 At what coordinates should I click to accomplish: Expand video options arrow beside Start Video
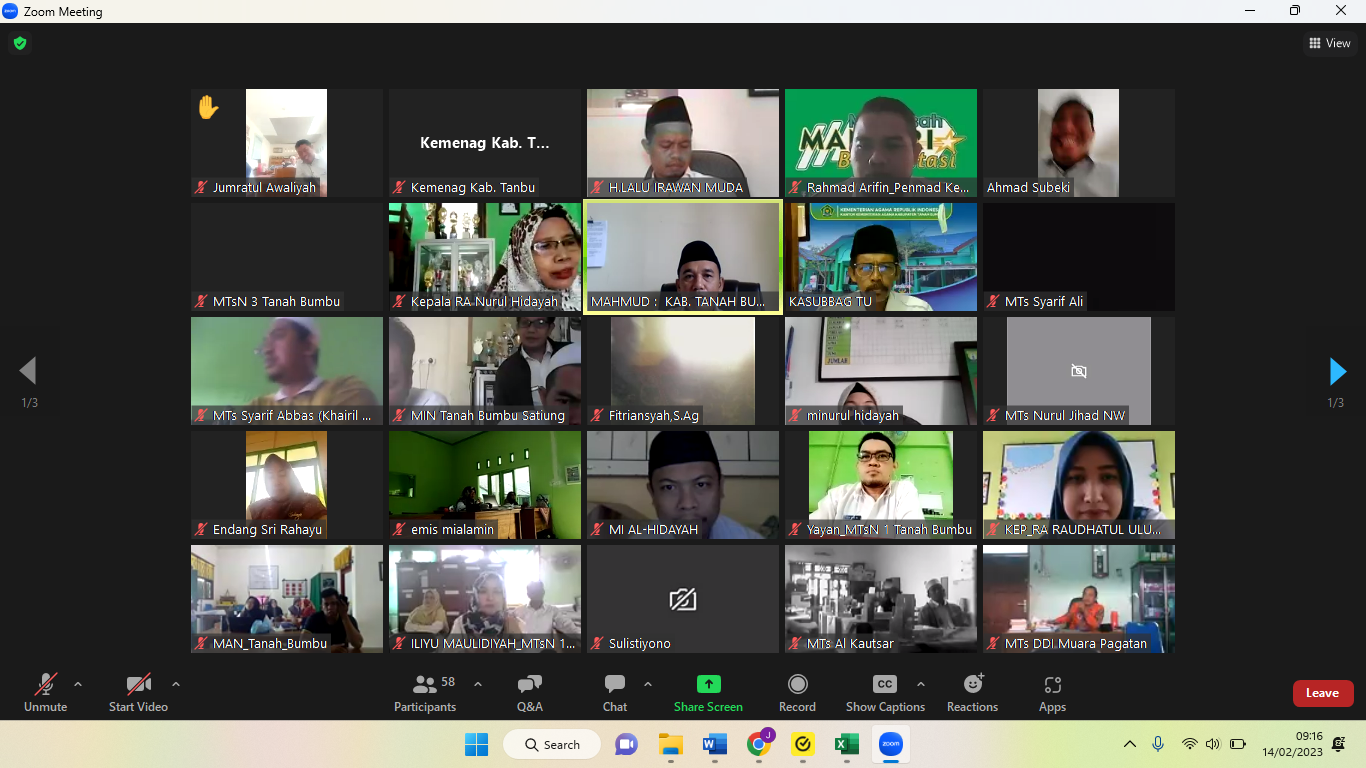[x=176, y=685]
